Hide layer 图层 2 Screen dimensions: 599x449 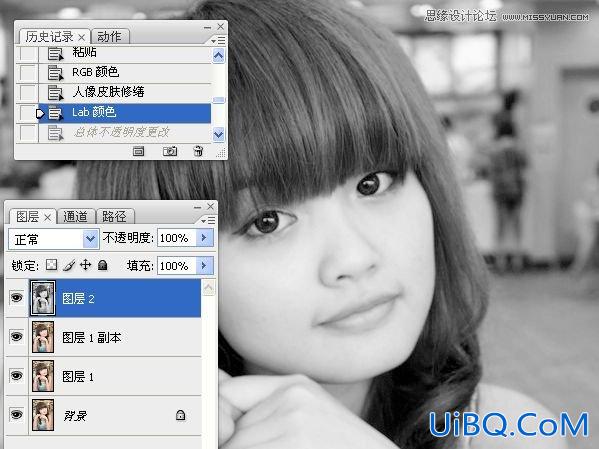16,298
